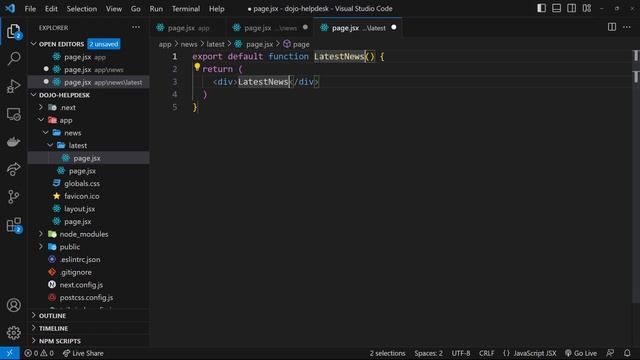Open Remote Explorer view
This screenshot has height=360, width=640.
pos(13,114)
